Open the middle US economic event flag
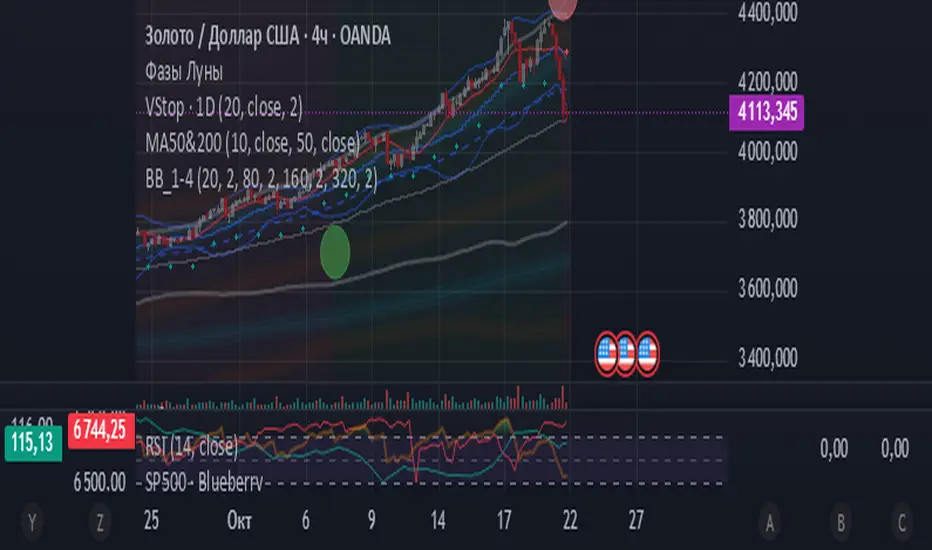This screenshot has height=550, width=932. tap(626, 354)
